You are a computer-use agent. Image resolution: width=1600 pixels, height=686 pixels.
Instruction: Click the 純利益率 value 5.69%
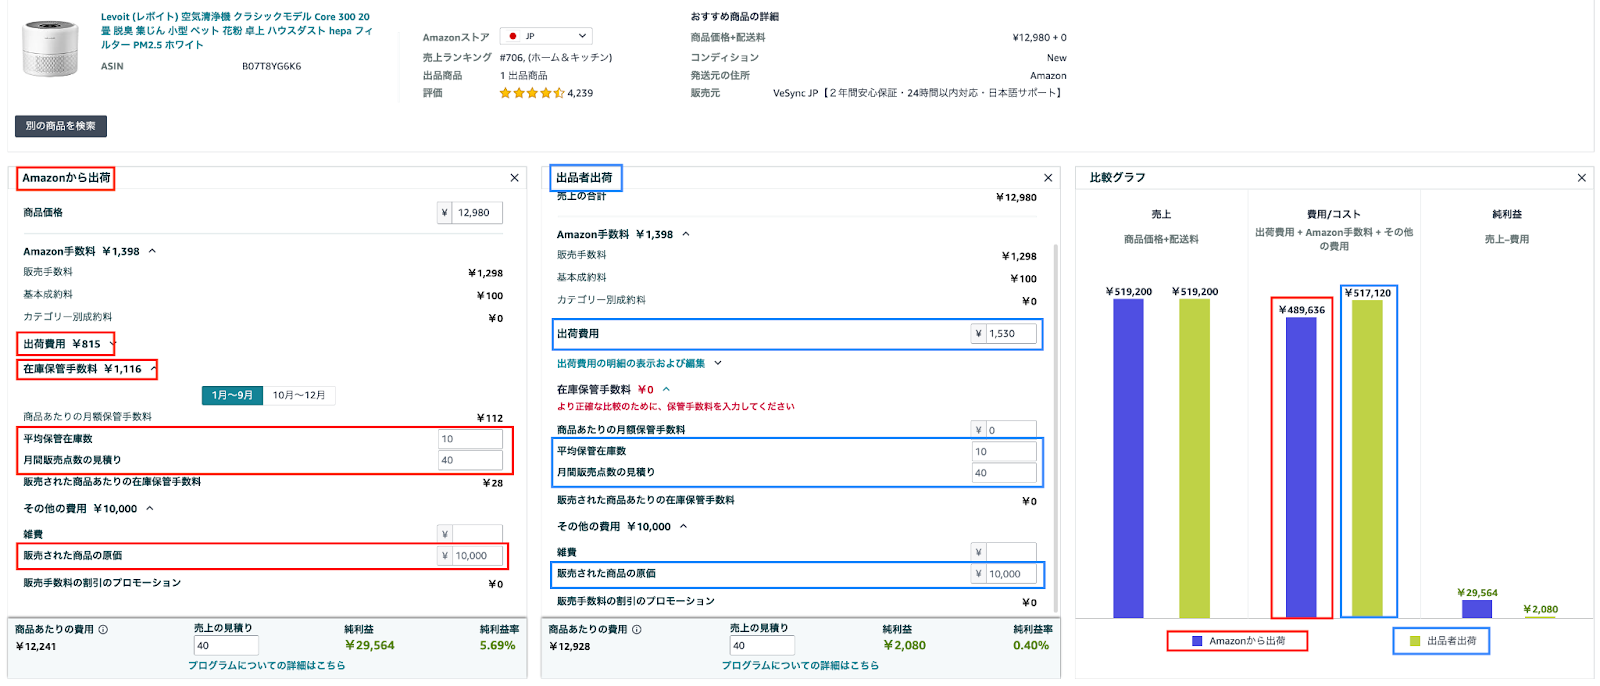(x=498, y=646)
